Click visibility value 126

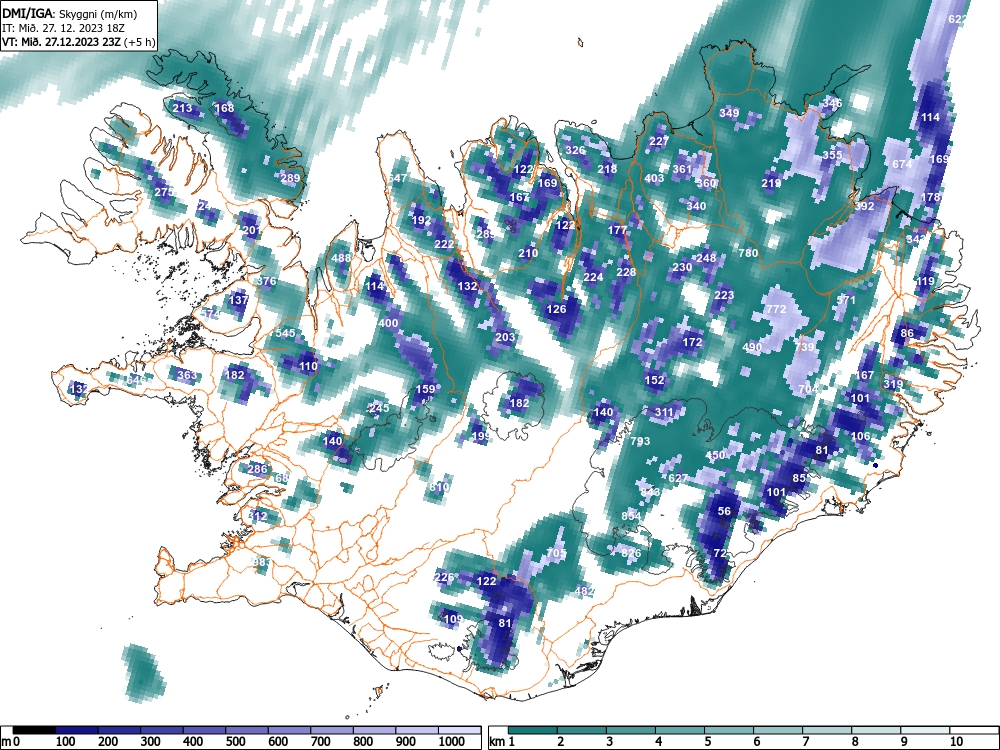(556, 309)
